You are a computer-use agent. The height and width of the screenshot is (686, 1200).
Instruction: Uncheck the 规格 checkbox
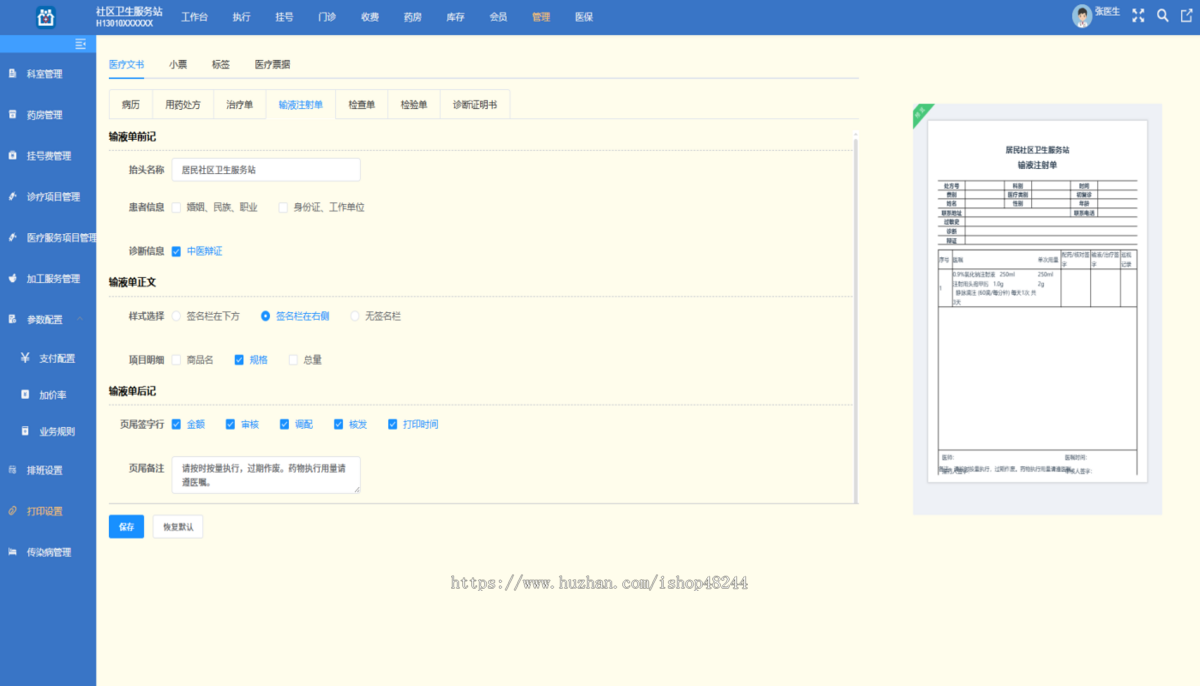tap(239, 360)
